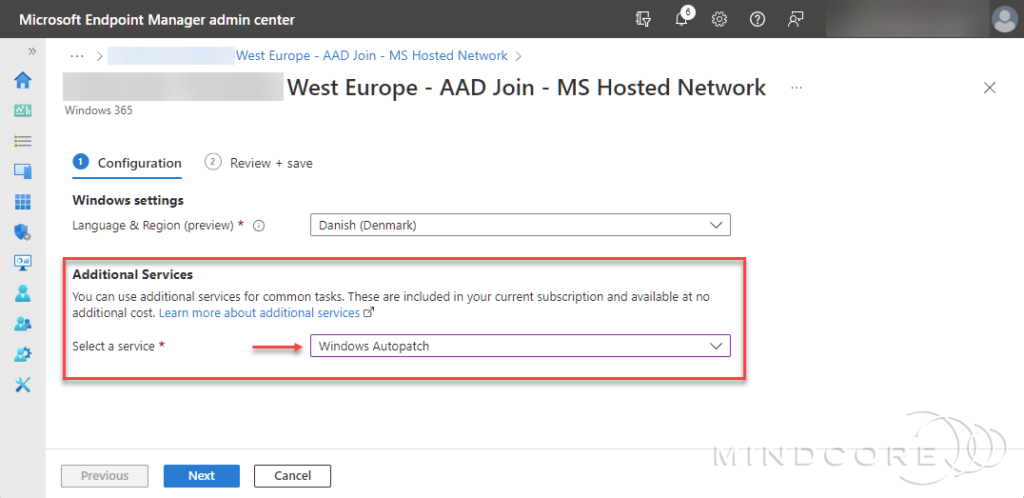Open the account avatar menu
This screenshot has width=1024, height=498.
[1004, 19]
